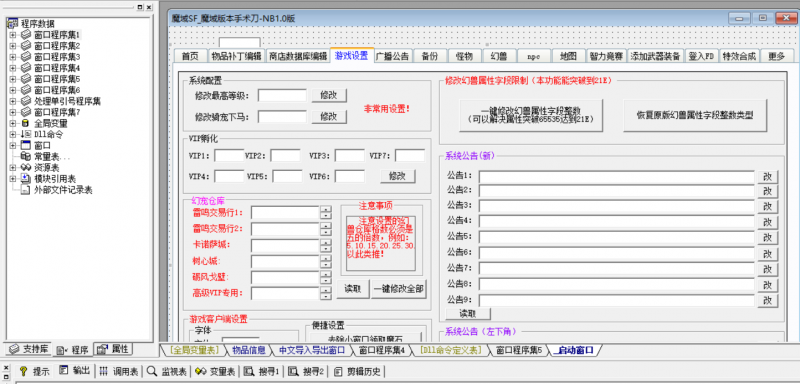Click the 改 button for 公告1
Screen dimensions: 800x384
coord(767,176)
